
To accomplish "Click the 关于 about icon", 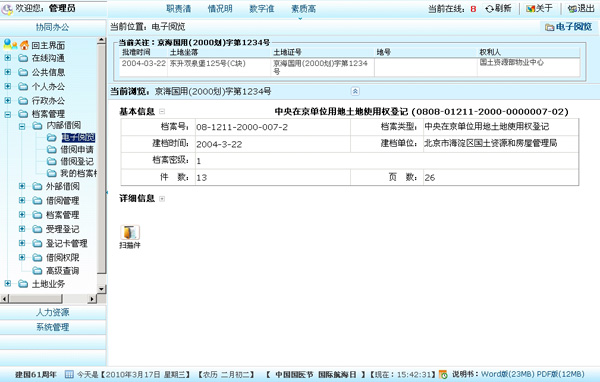I will [530, 8].
